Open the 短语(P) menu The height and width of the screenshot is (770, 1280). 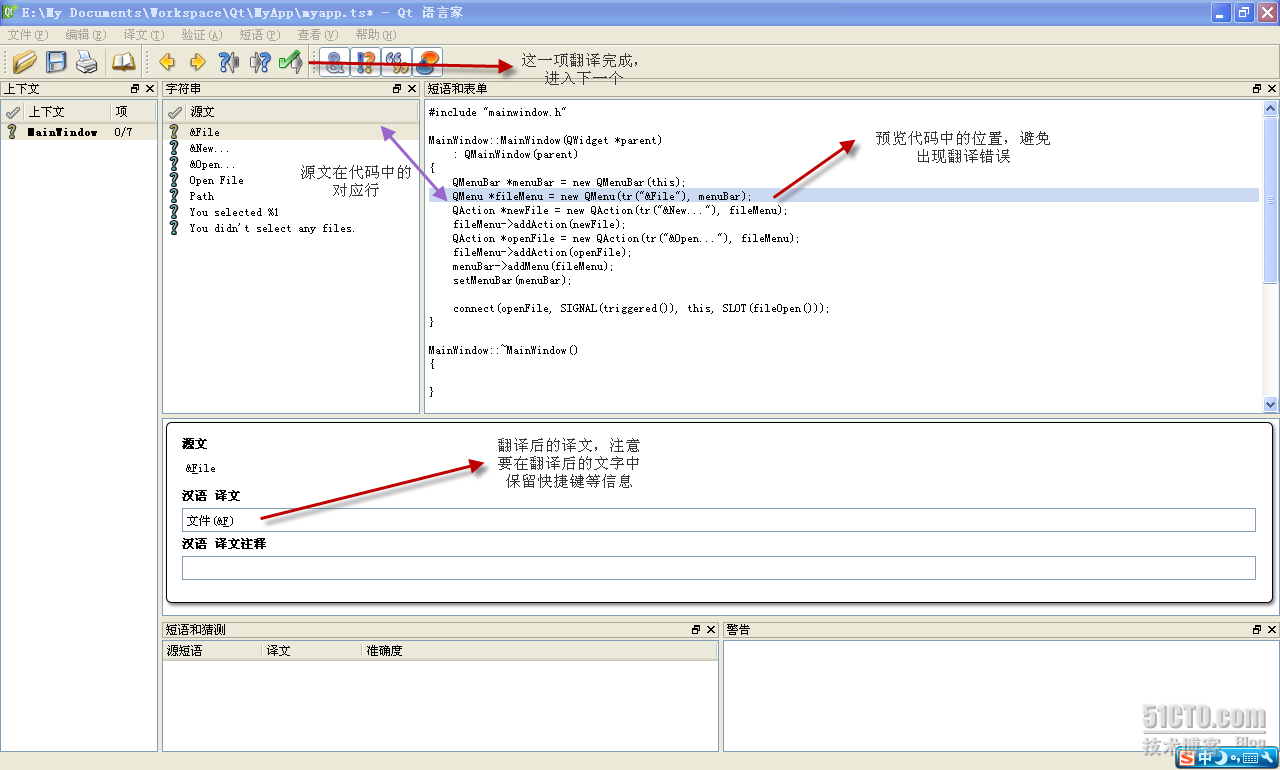pyautogui.click(x=259, y=35)
